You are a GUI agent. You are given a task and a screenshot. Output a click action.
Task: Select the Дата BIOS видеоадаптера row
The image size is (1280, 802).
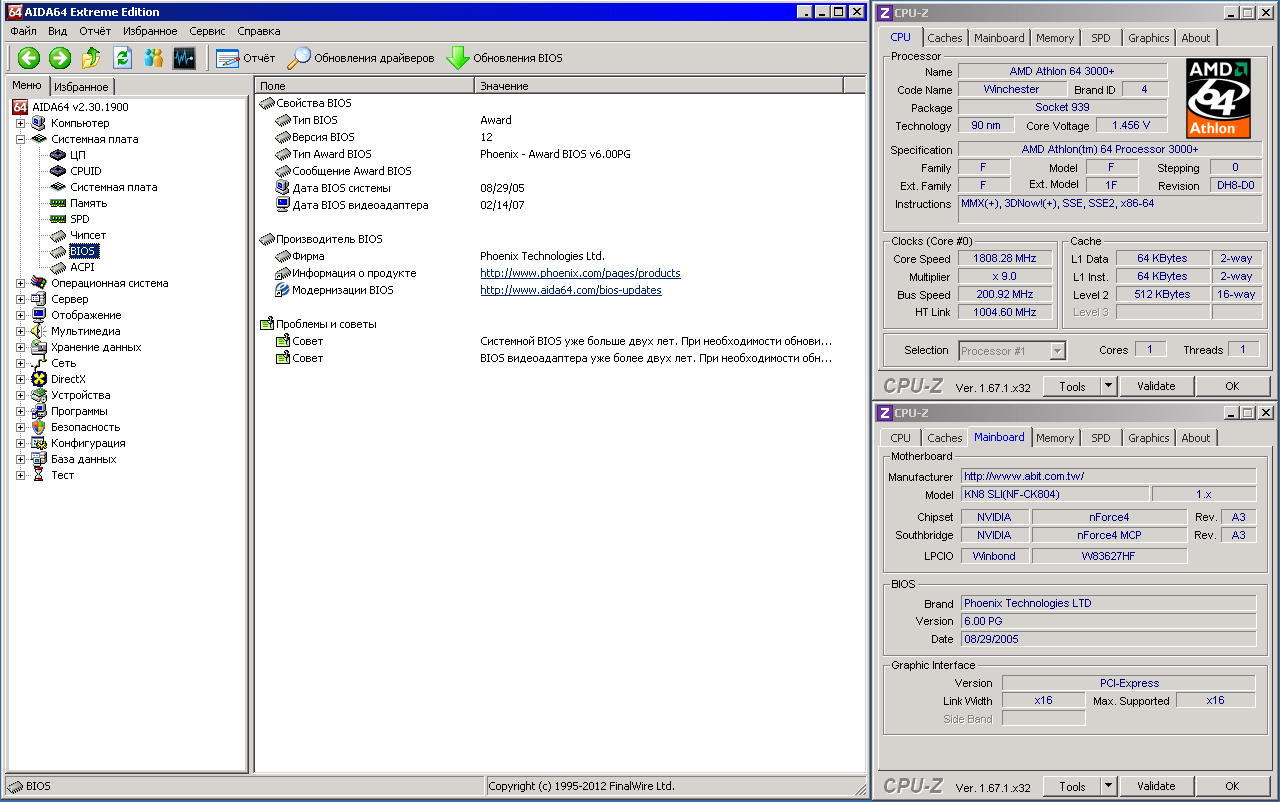click(x=560, y=205)
